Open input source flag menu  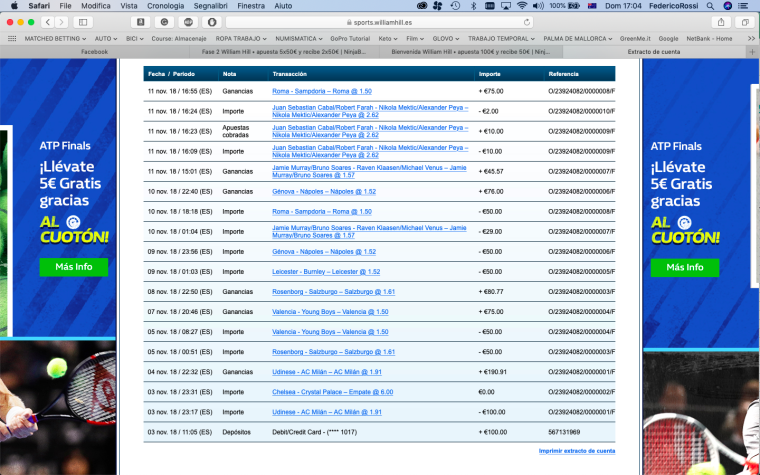[x=592, y=6]
